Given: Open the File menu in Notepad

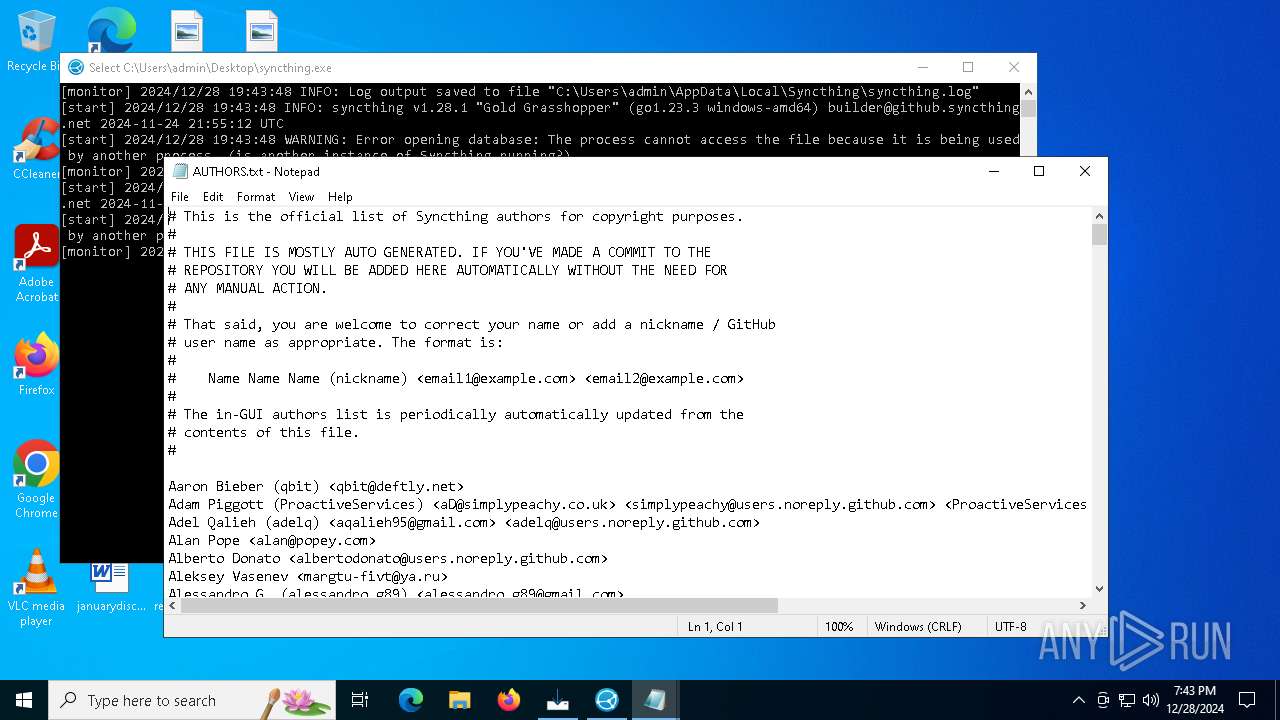Looking at the screenshot, I should [x=179, y=197].
